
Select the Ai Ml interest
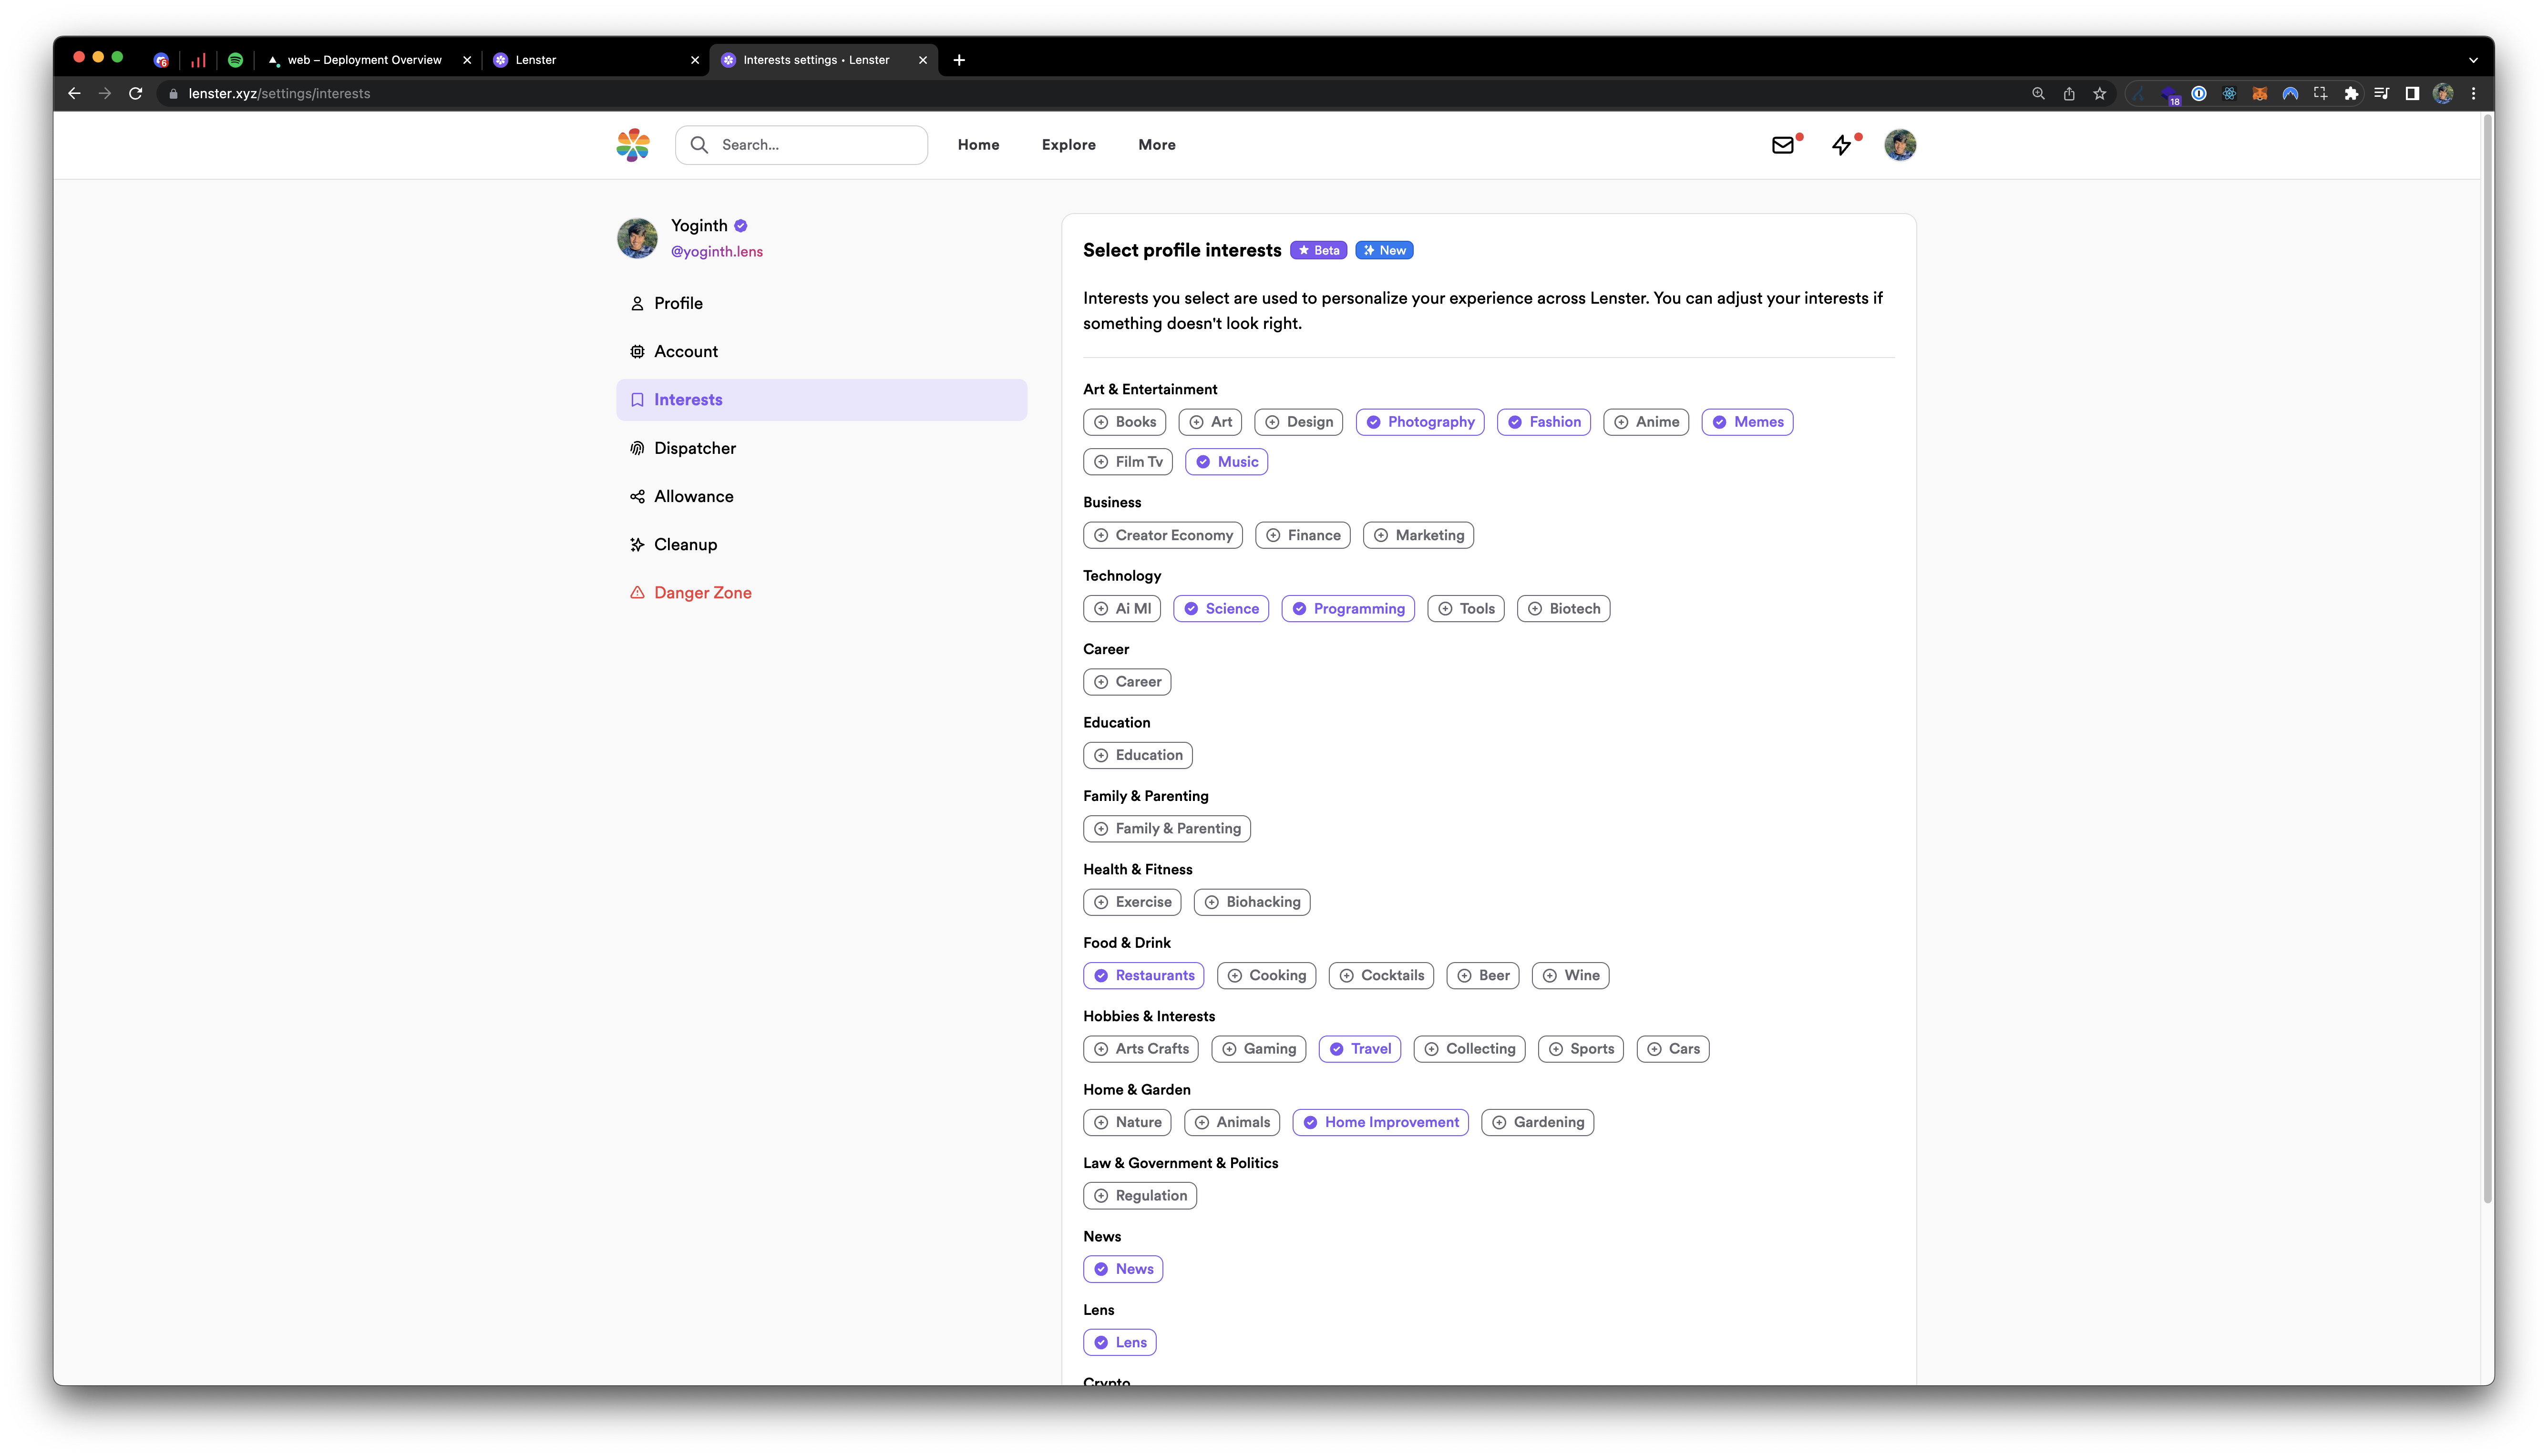(1122, 609)
